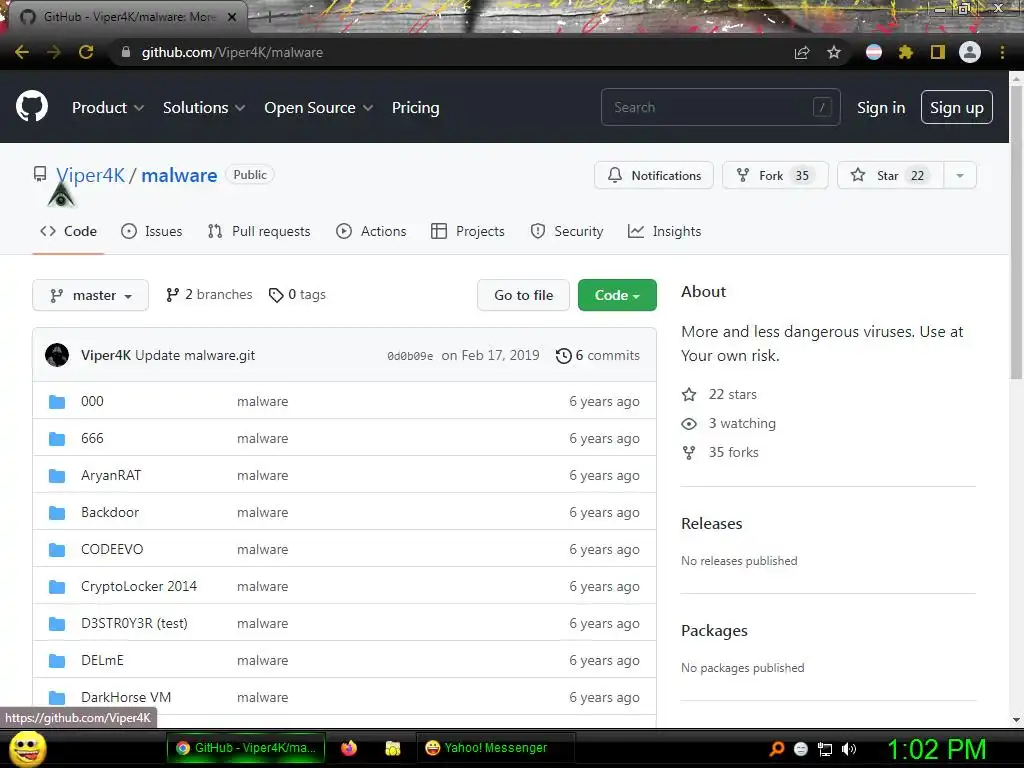Expand the Open Source menu
The image size is (1024, 768).
[x=319, y=108]
